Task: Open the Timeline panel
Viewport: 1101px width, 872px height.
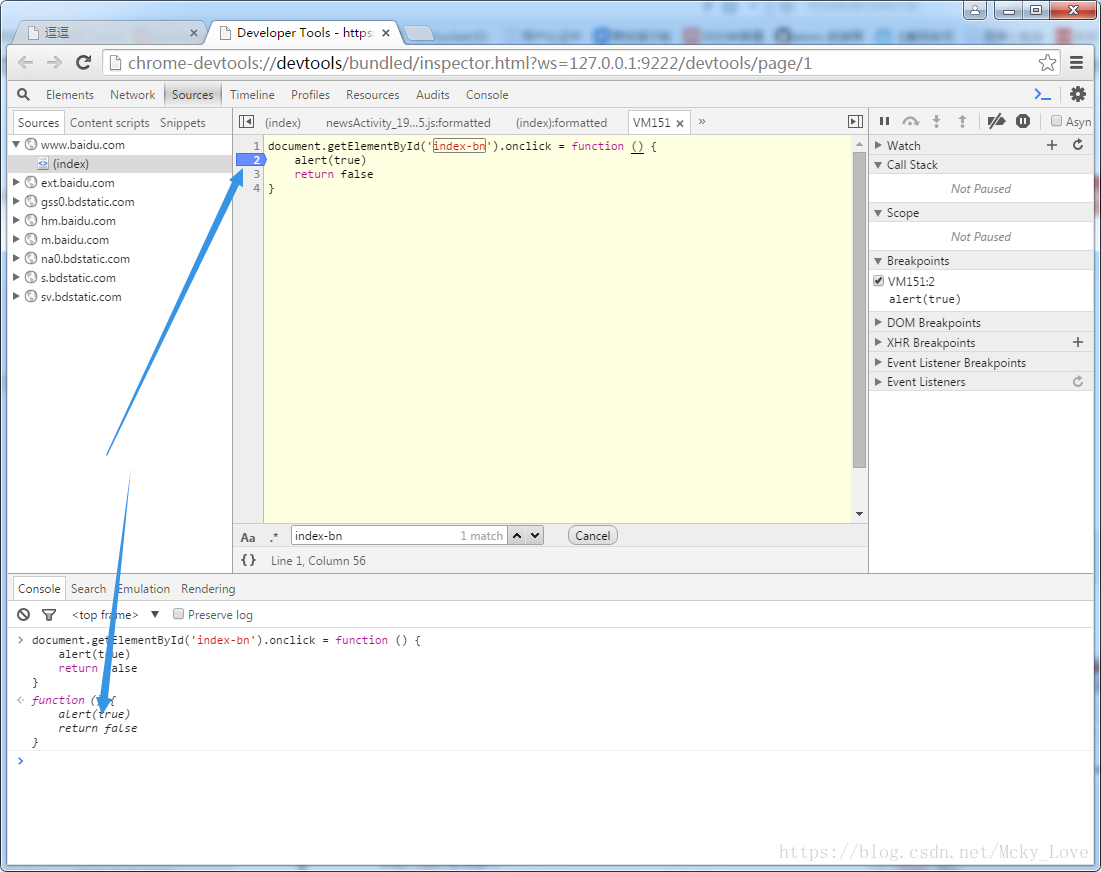Action: coord(252,94)
